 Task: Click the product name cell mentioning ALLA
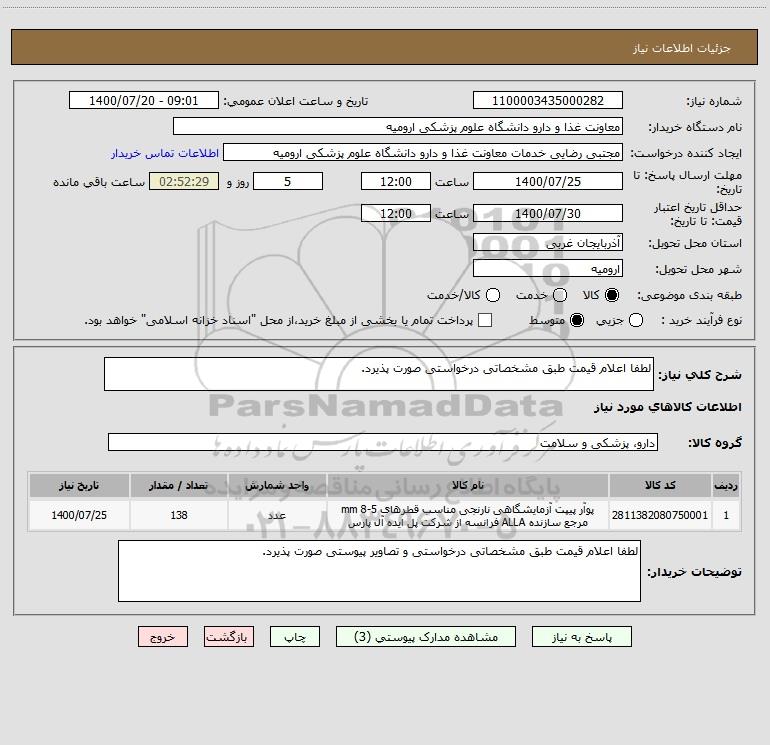tap(468, 515)
